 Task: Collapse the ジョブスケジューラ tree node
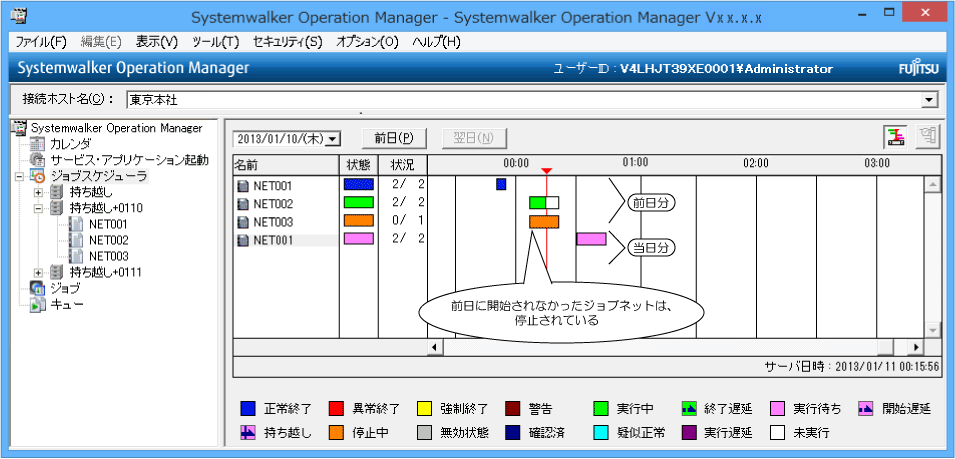tap(18, 177)
